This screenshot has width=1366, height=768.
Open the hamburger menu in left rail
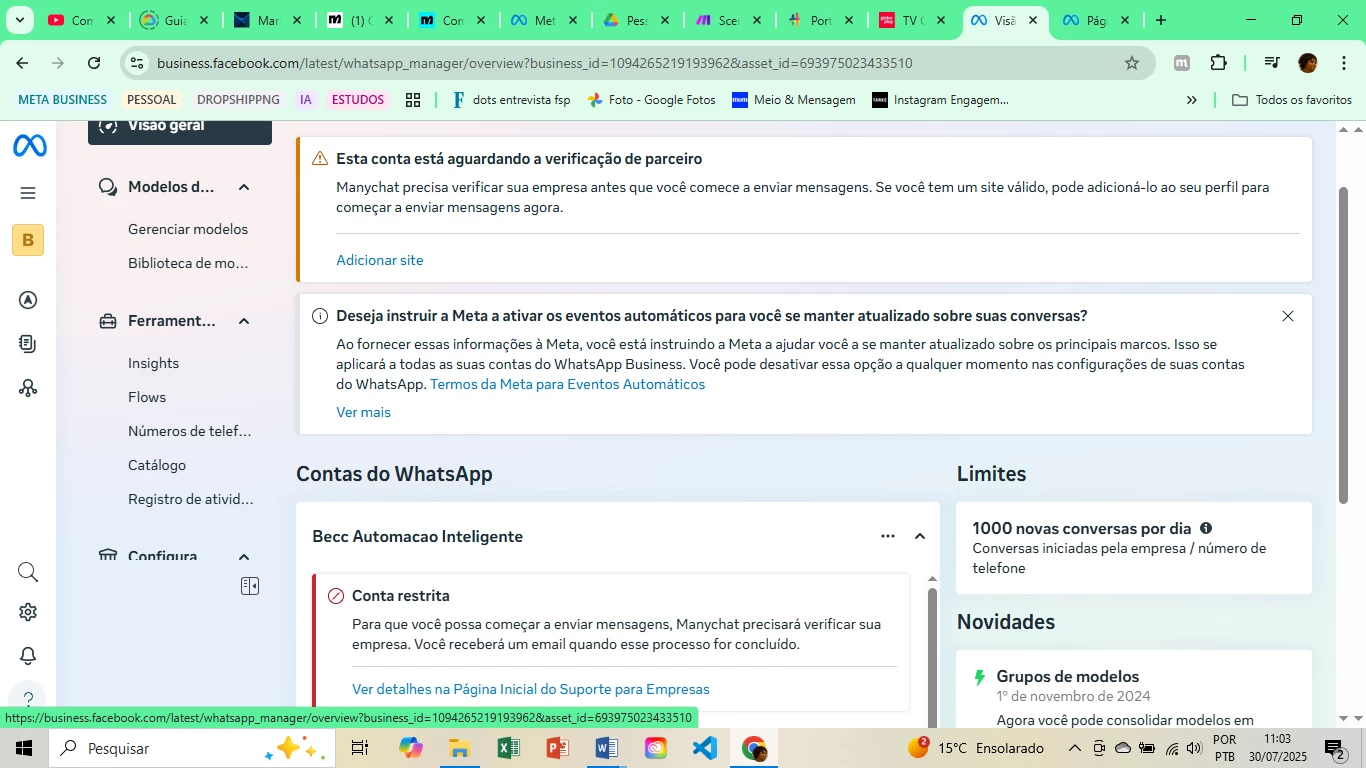tap(28, 193)
